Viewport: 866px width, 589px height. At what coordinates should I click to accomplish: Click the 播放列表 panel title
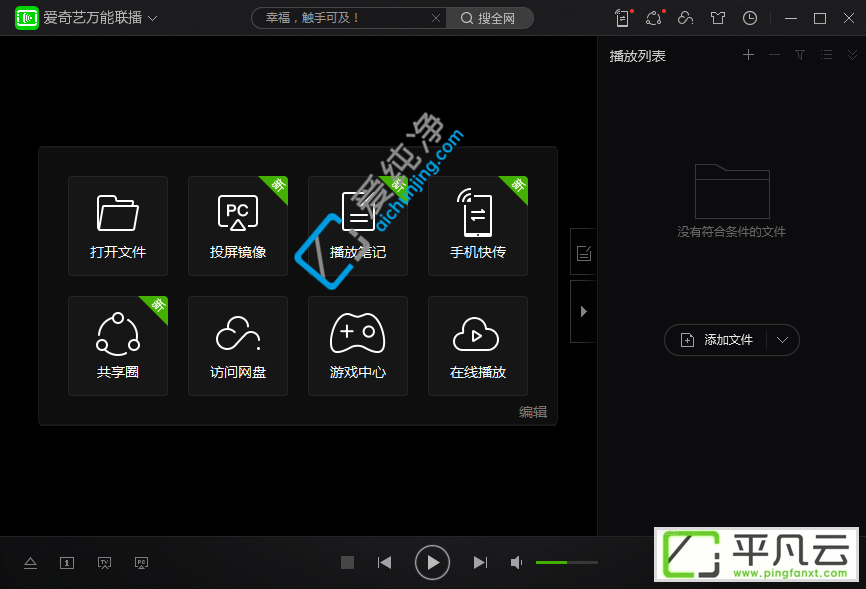coord(637,56)
